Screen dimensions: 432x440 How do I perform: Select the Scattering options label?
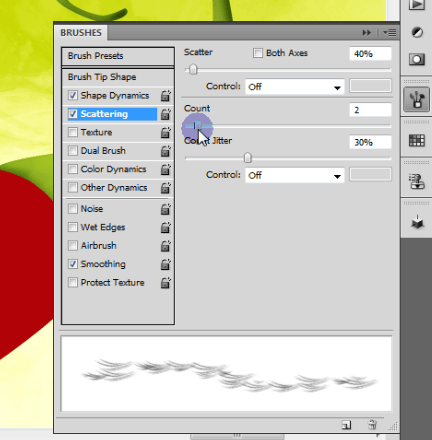(x=104, y=114)
